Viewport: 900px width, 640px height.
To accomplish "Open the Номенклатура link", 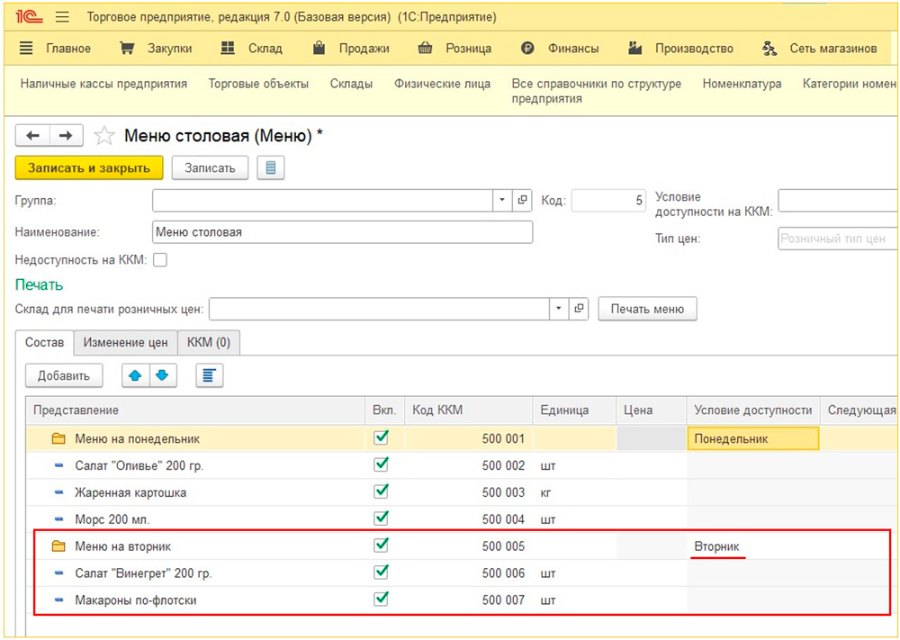I will (x=742, y=84).
